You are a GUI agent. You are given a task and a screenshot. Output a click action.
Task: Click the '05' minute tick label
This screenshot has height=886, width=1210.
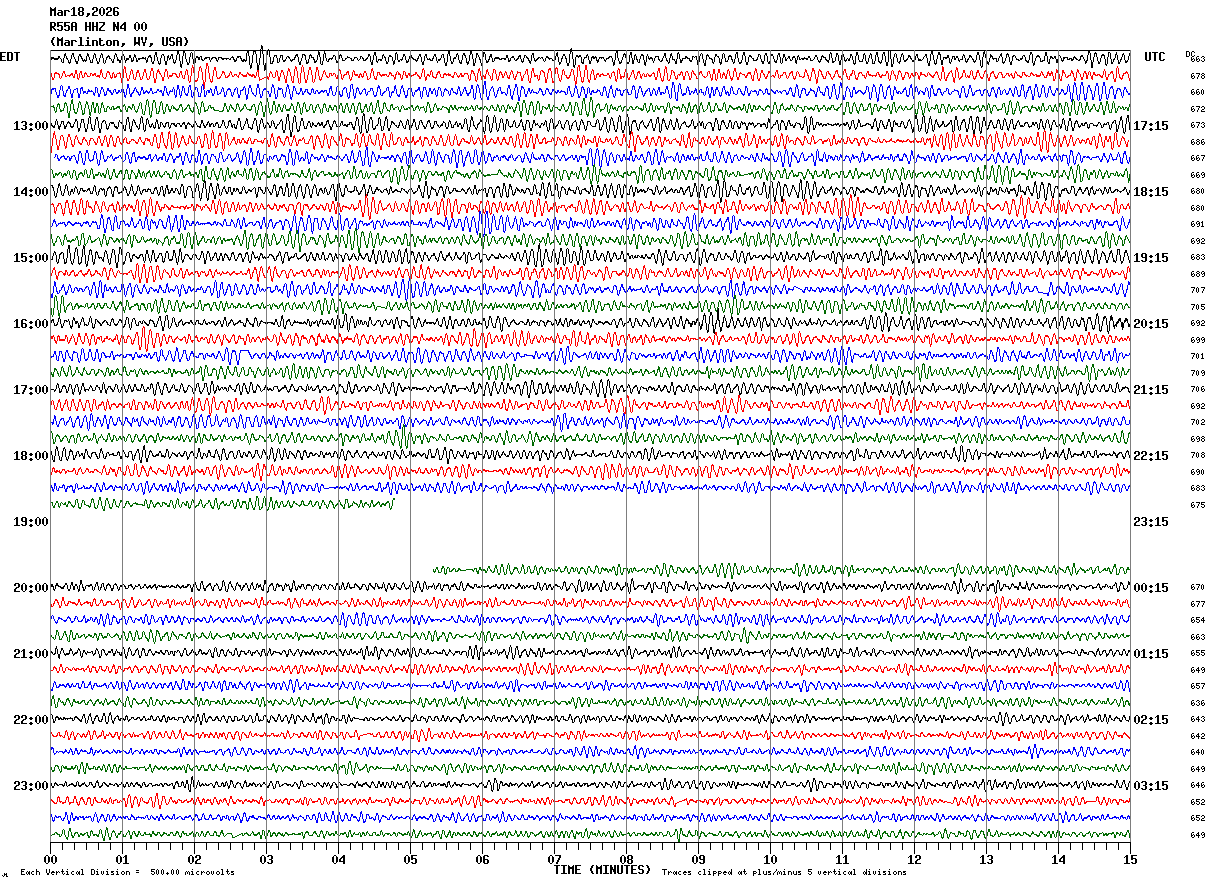tap(410, 859)
